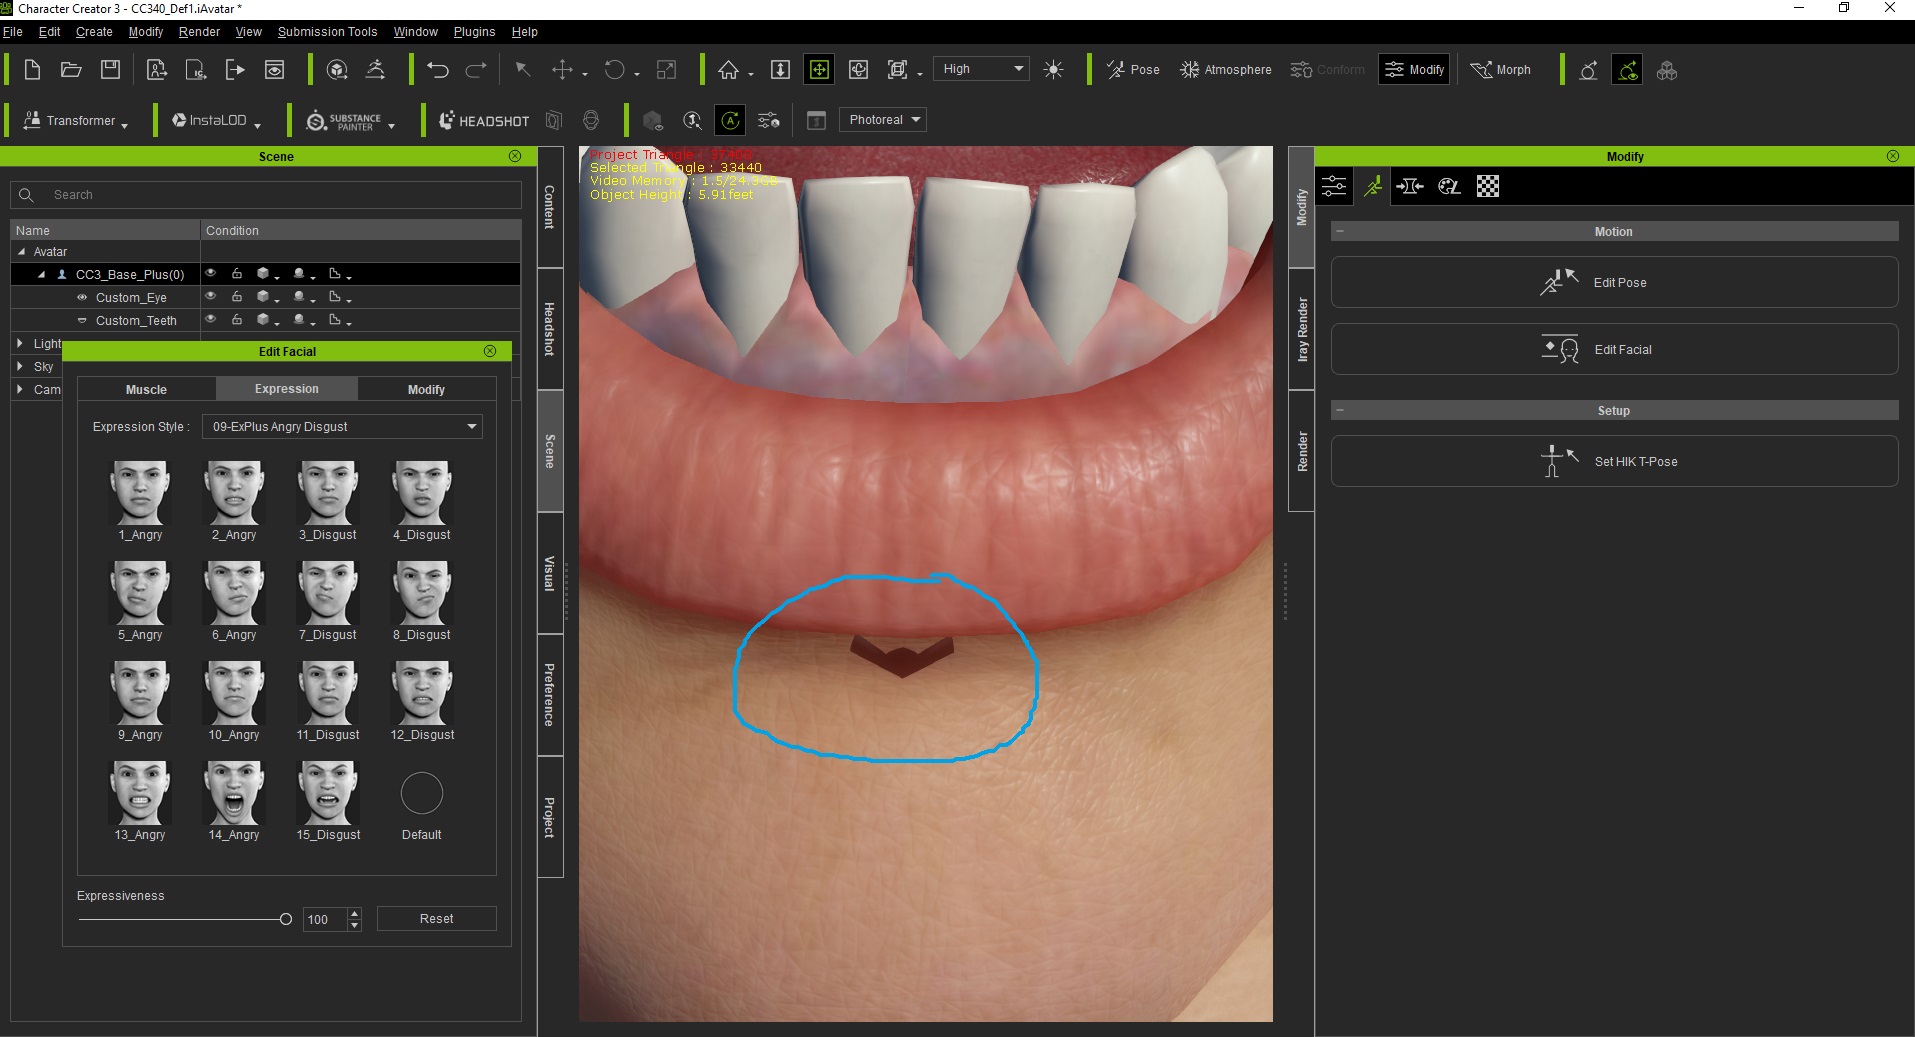Click the Pose toolbar button

tap(1133, 70)
